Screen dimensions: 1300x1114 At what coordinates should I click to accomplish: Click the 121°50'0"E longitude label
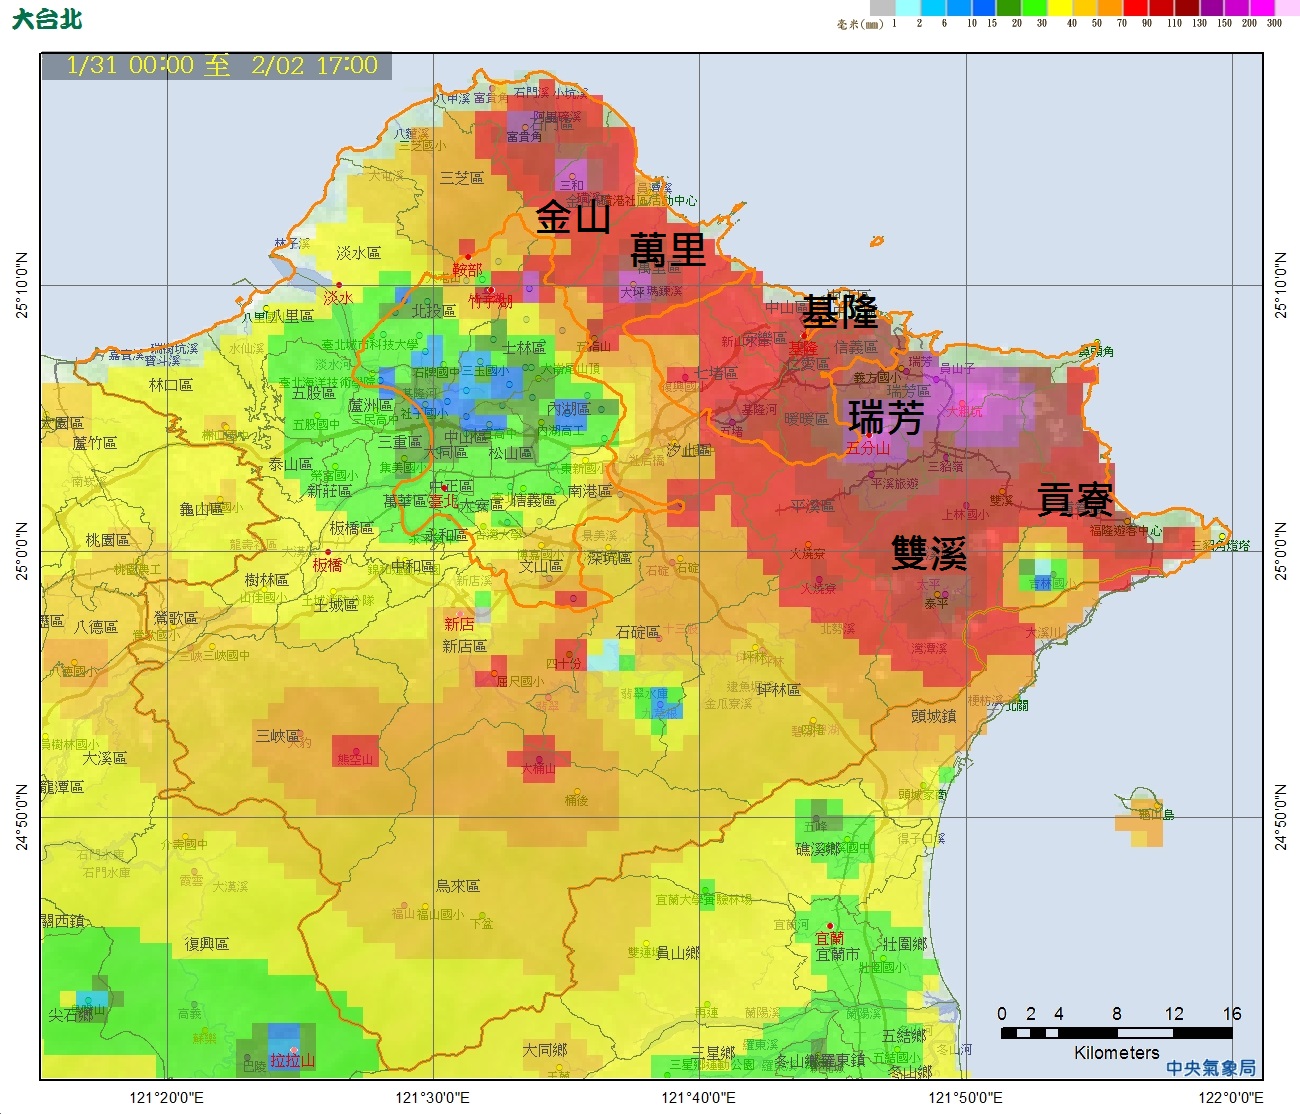(965, 1098)
